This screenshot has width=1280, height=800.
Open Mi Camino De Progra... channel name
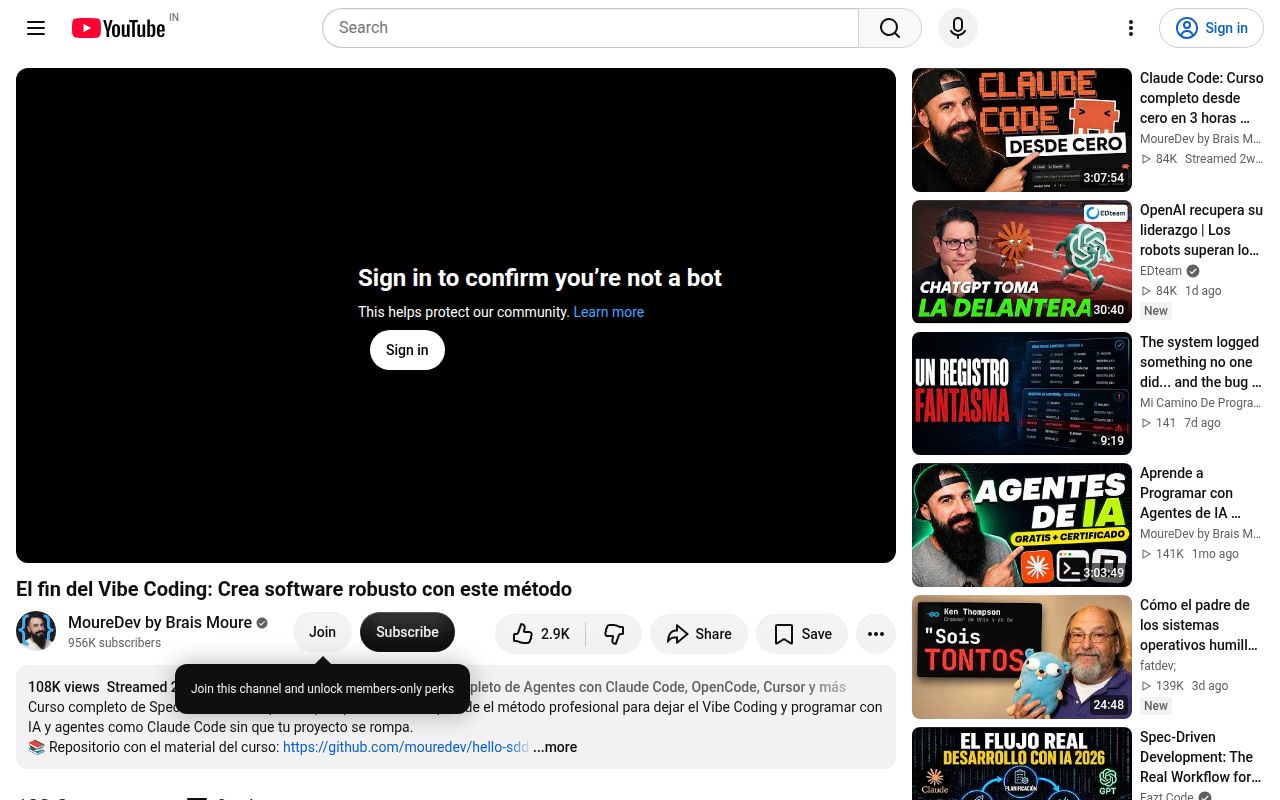pos(1200,403)
